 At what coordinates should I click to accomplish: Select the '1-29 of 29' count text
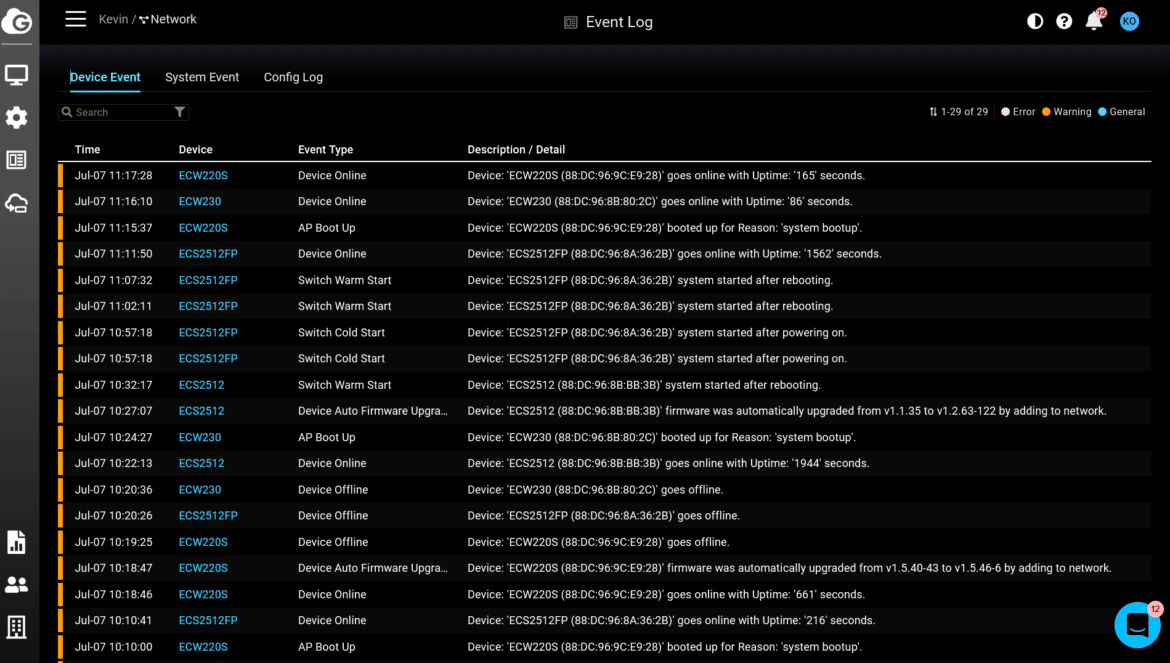pos(964,112)
